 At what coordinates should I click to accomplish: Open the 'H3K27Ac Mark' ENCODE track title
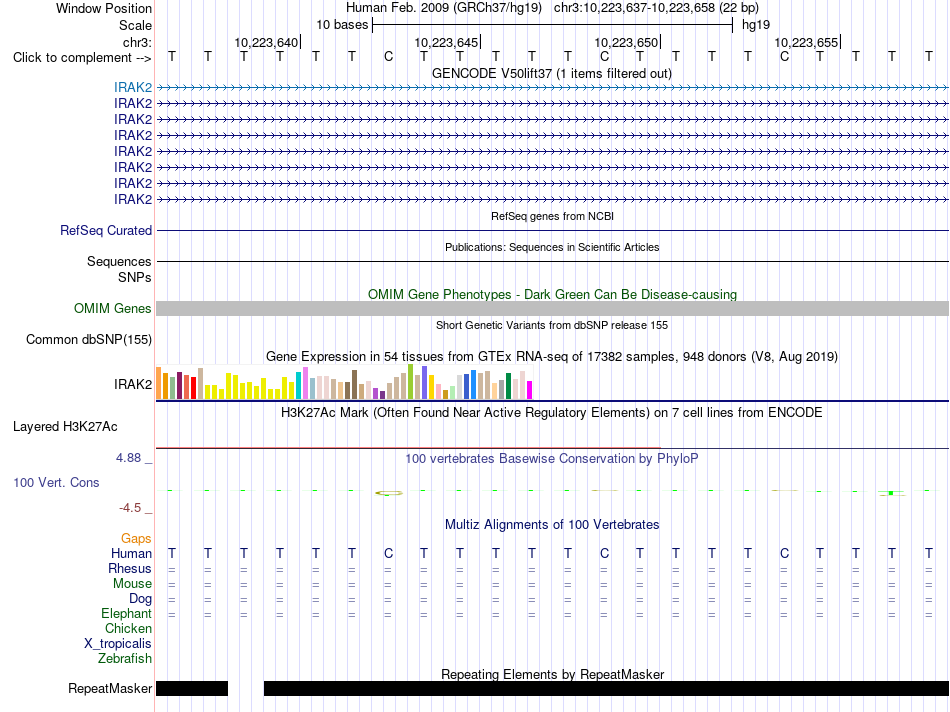pos(552,413)
